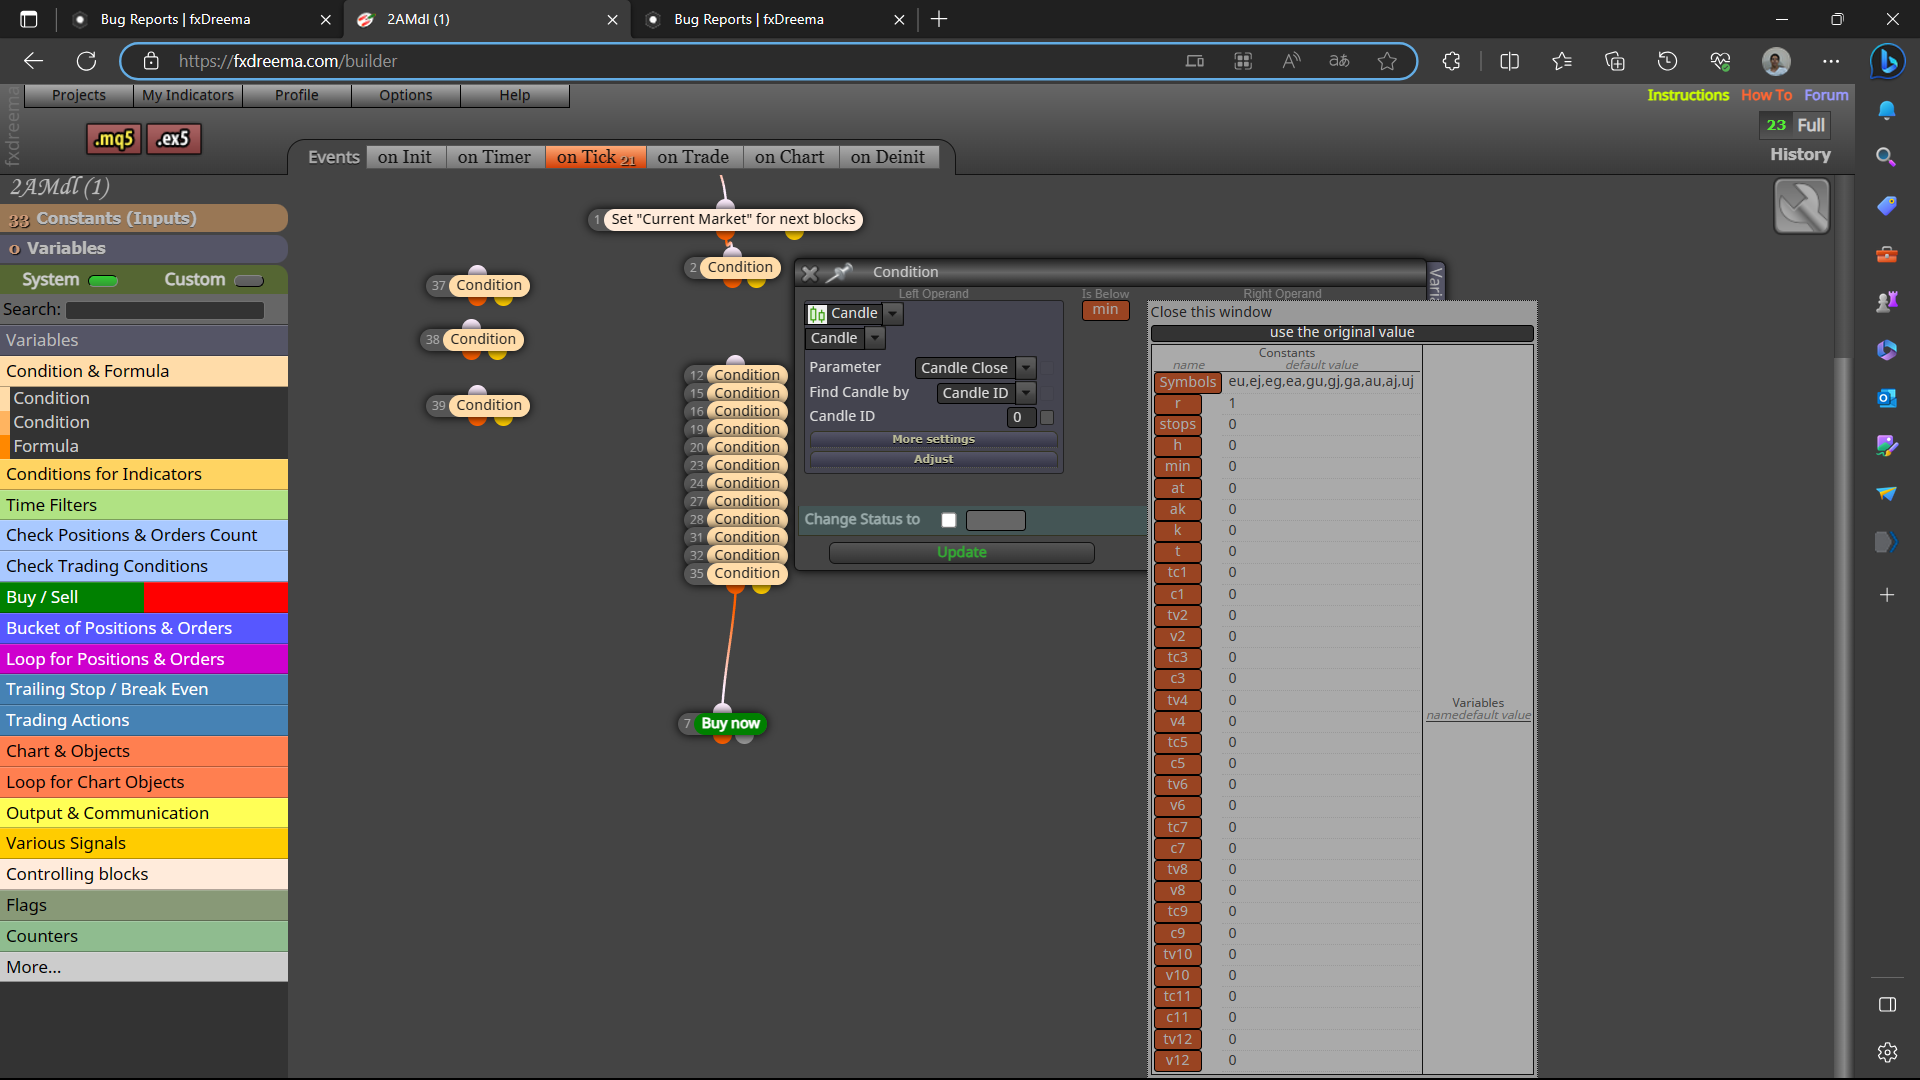Click the Adjust button
1920x1080 pixels.
point(933,459)
